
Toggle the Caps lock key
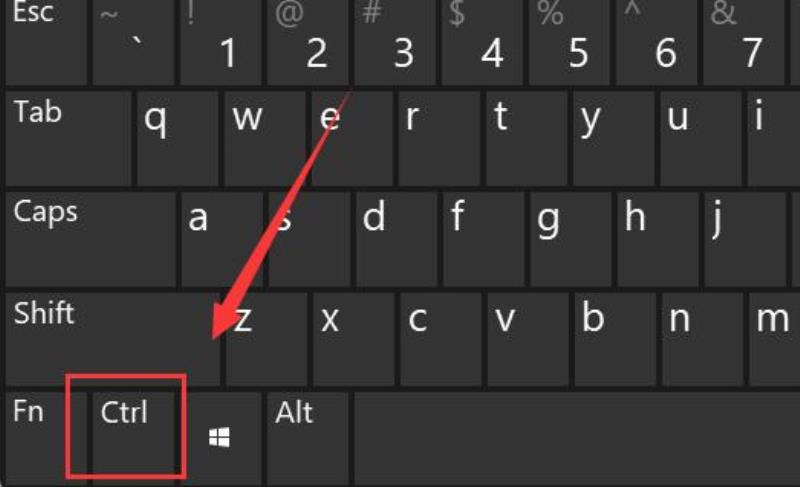[x=91, y=239]
